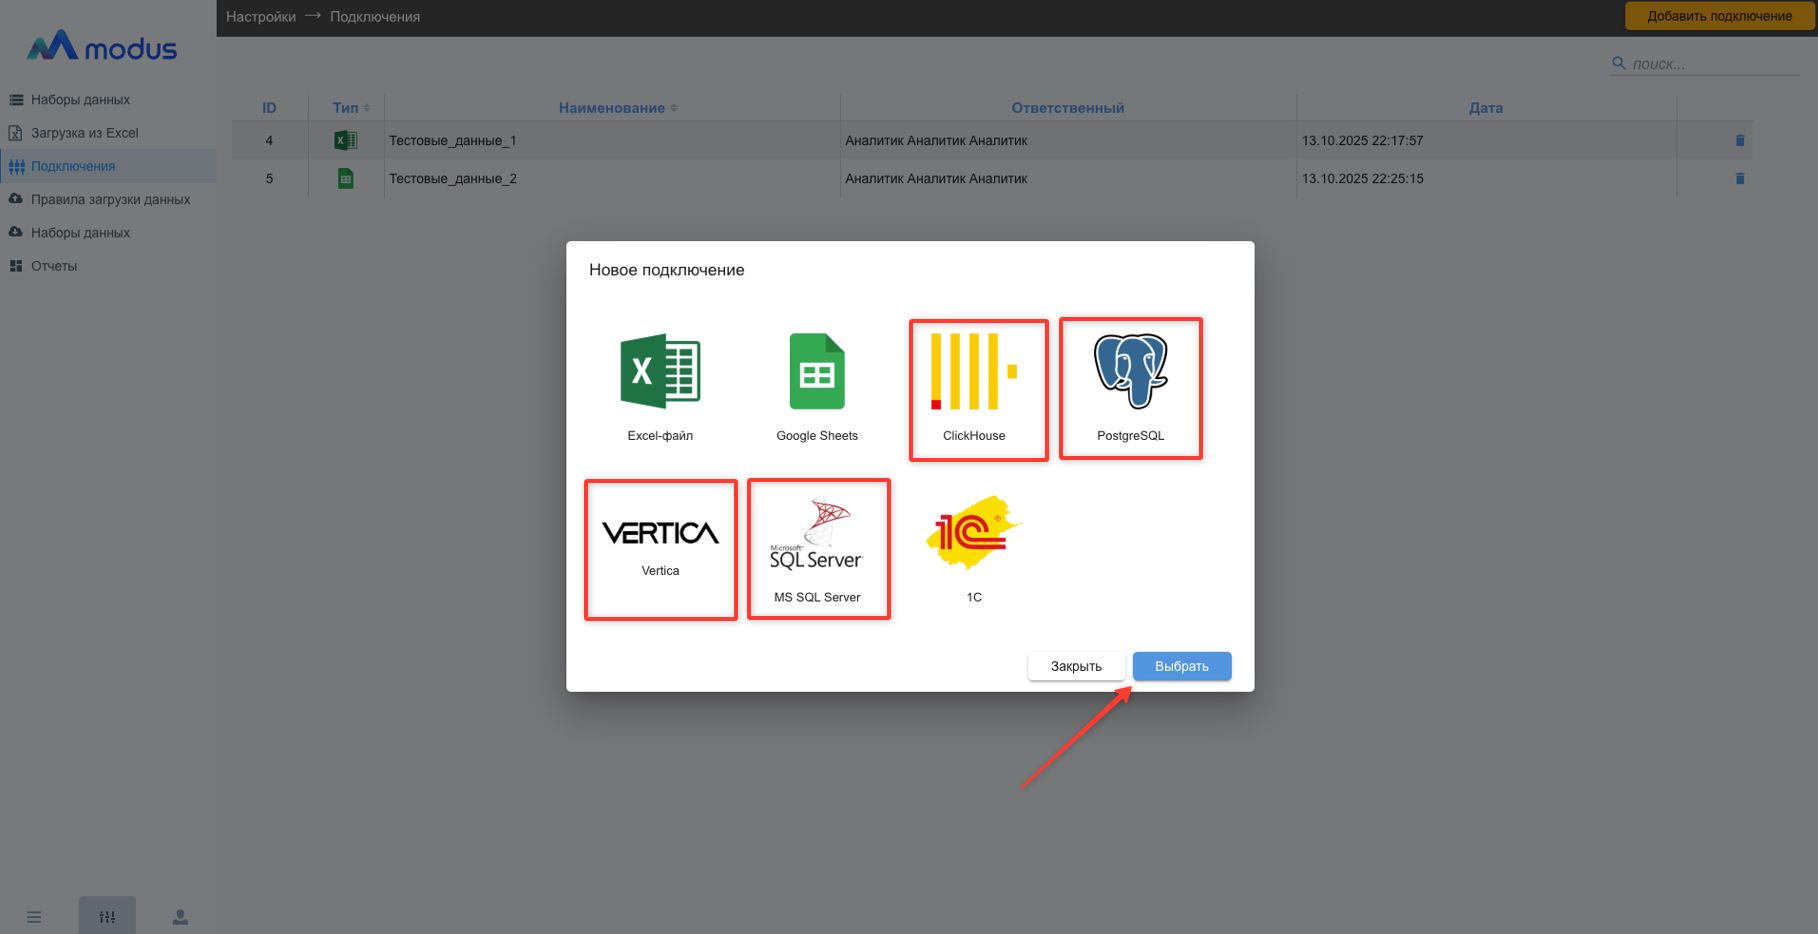1818x934 pixels.
Task: Toggle the hamburger menu in the sidebar footer
Action: 34,917
